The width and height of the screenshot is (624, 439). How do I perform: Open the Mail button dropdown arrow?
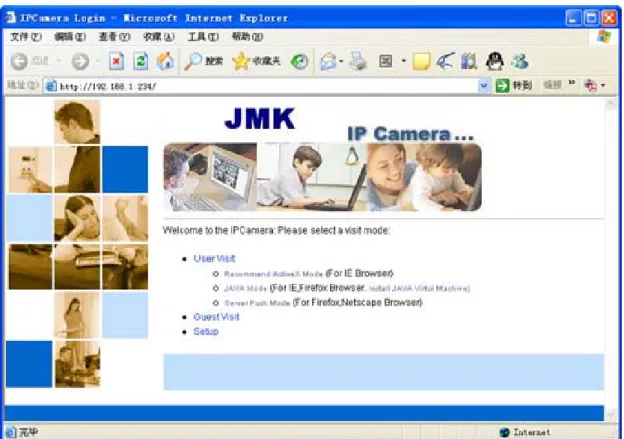click(341, 62)
